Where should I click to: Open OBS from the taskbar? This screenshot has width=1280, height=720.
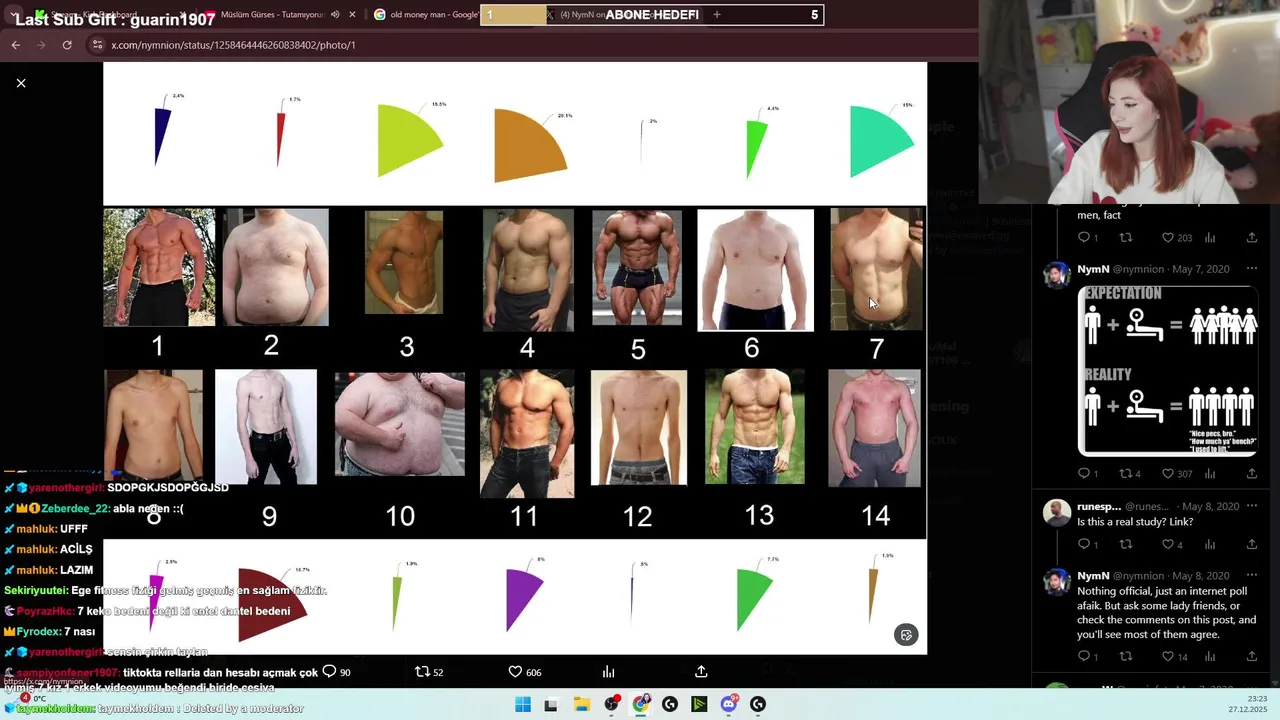(x=611, y=704)
